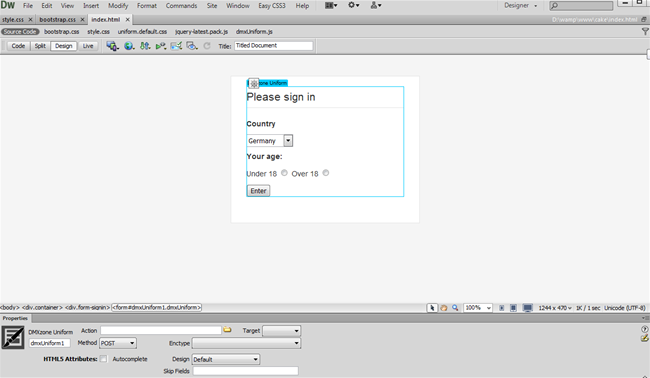Close the style.css tab
The image size is (650, 378).
pos(30,19)
